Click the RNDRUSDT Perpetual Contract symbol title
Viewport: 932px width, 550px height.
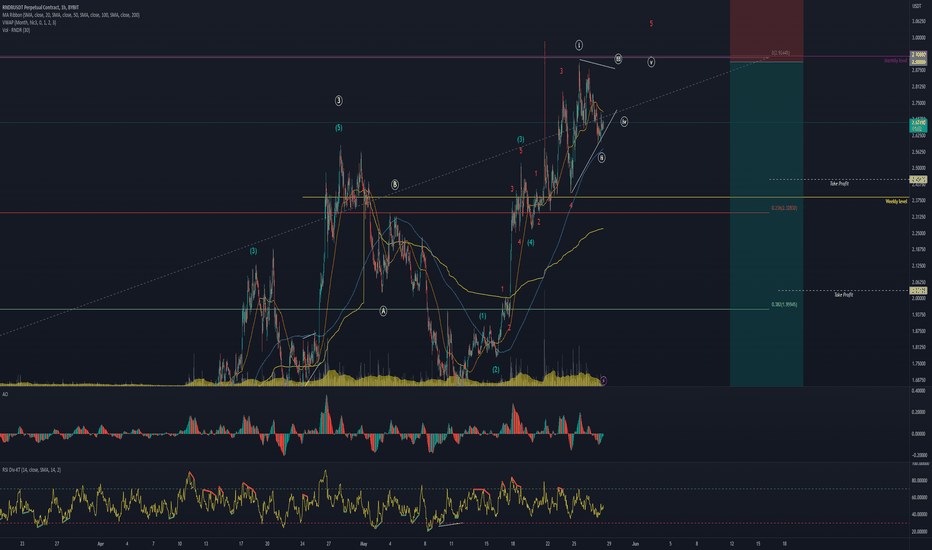click(x=40, y=7)
